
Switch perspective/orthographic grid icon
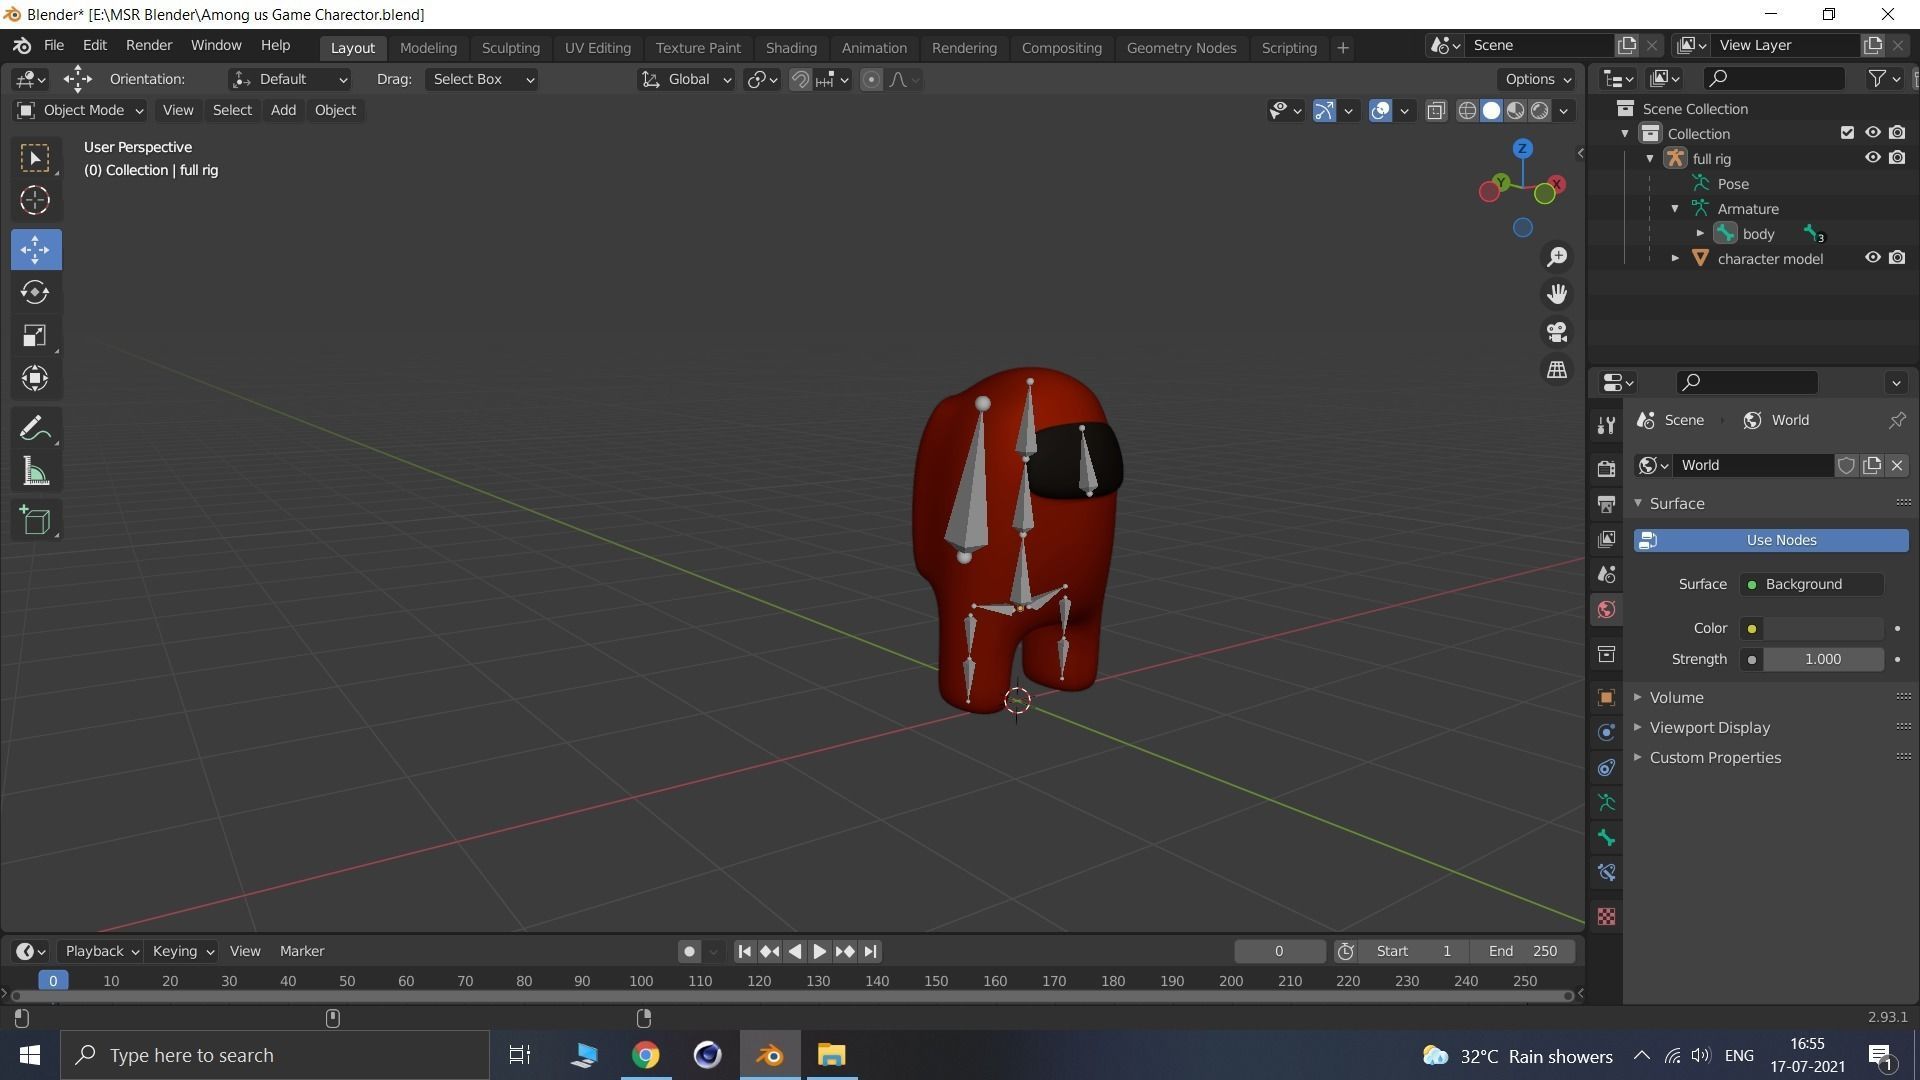[x=1557, y=370]
